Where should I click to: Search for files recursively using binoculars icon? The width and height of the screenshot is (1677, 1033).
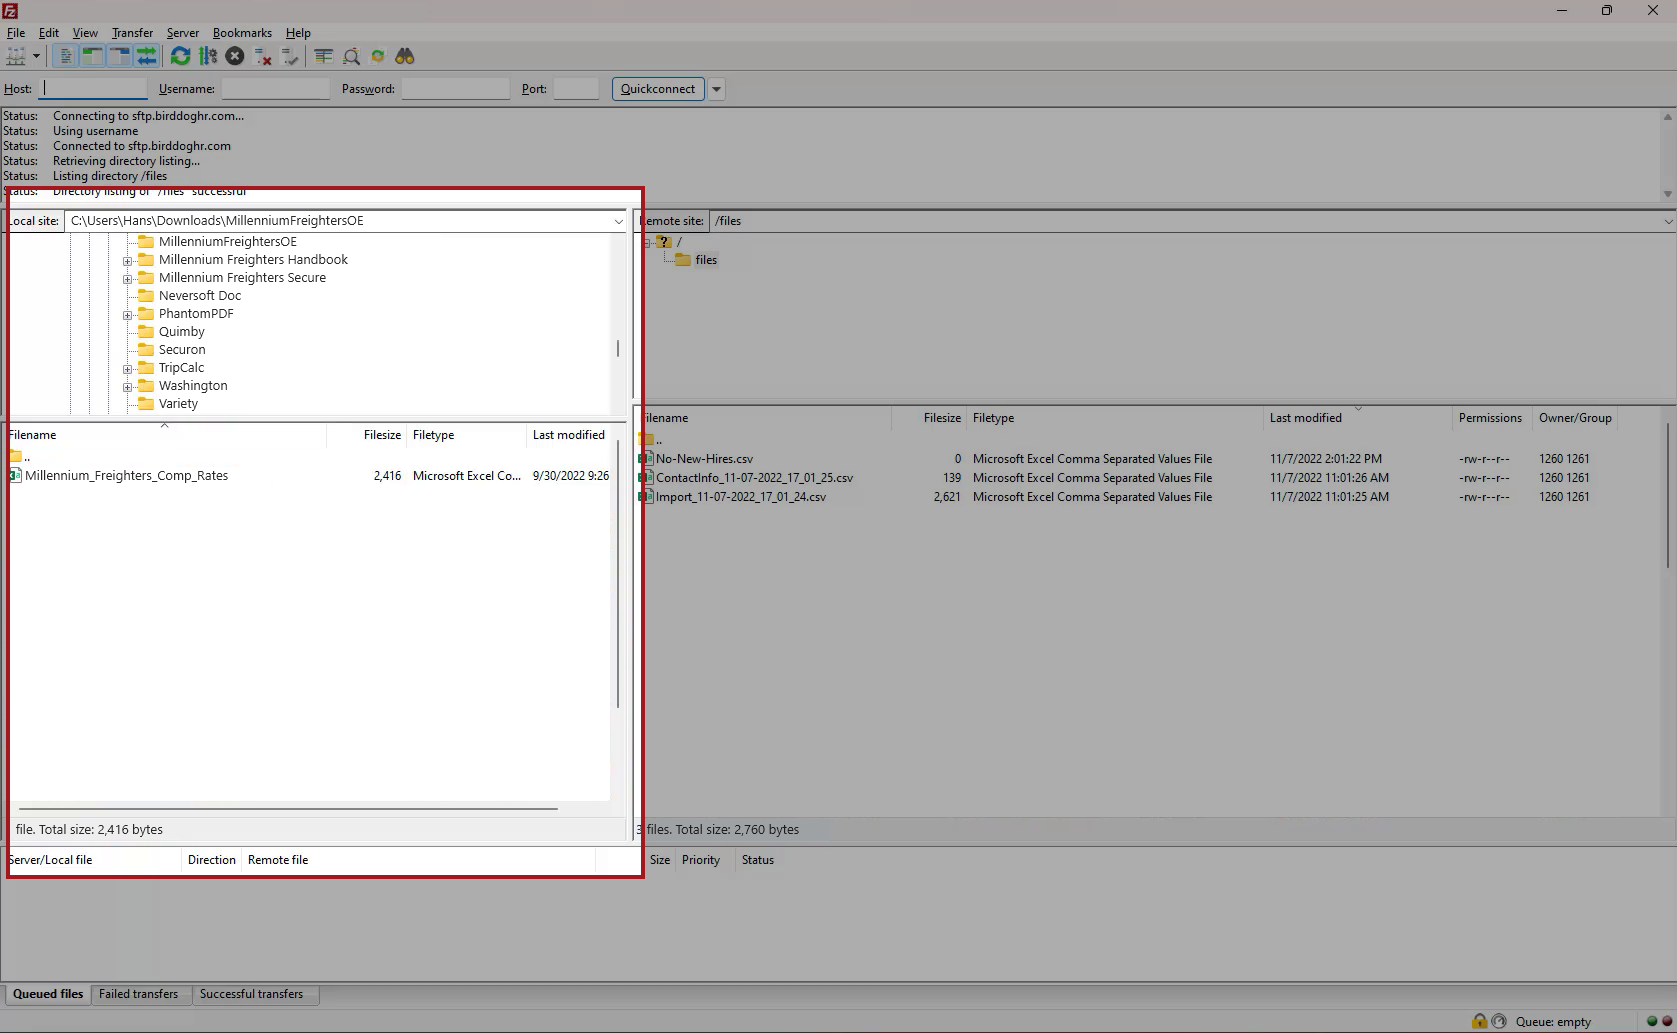pos(405,56)
